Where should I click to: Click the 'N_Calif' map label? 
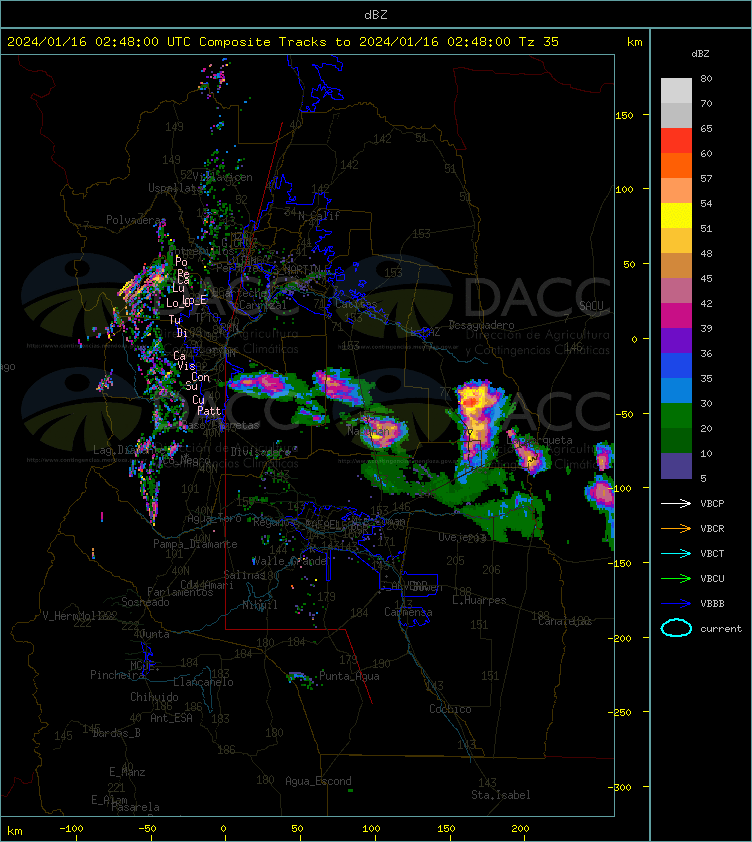coord(319,216)
